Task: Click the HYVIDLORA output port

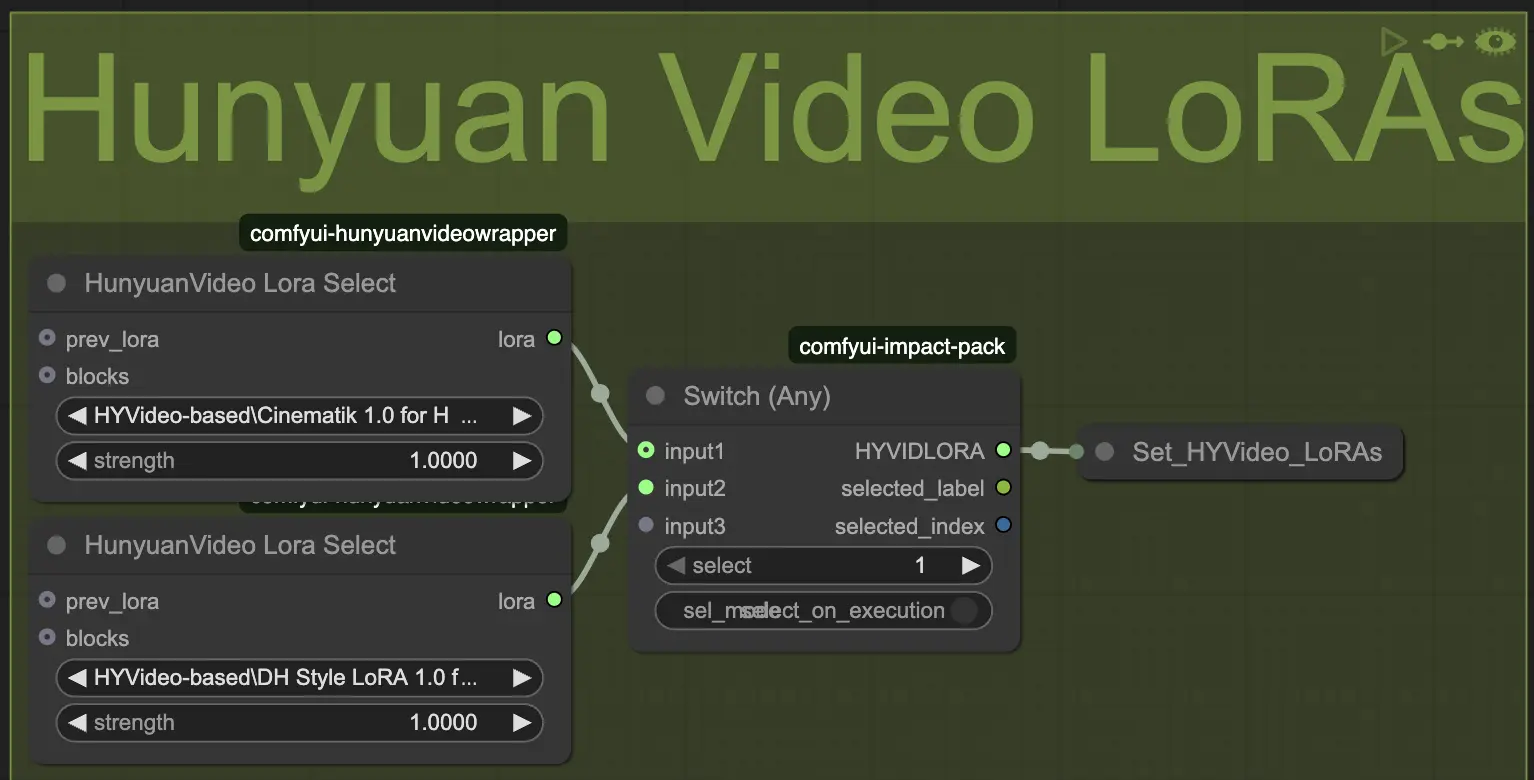Action: (x=1003, y=451)
